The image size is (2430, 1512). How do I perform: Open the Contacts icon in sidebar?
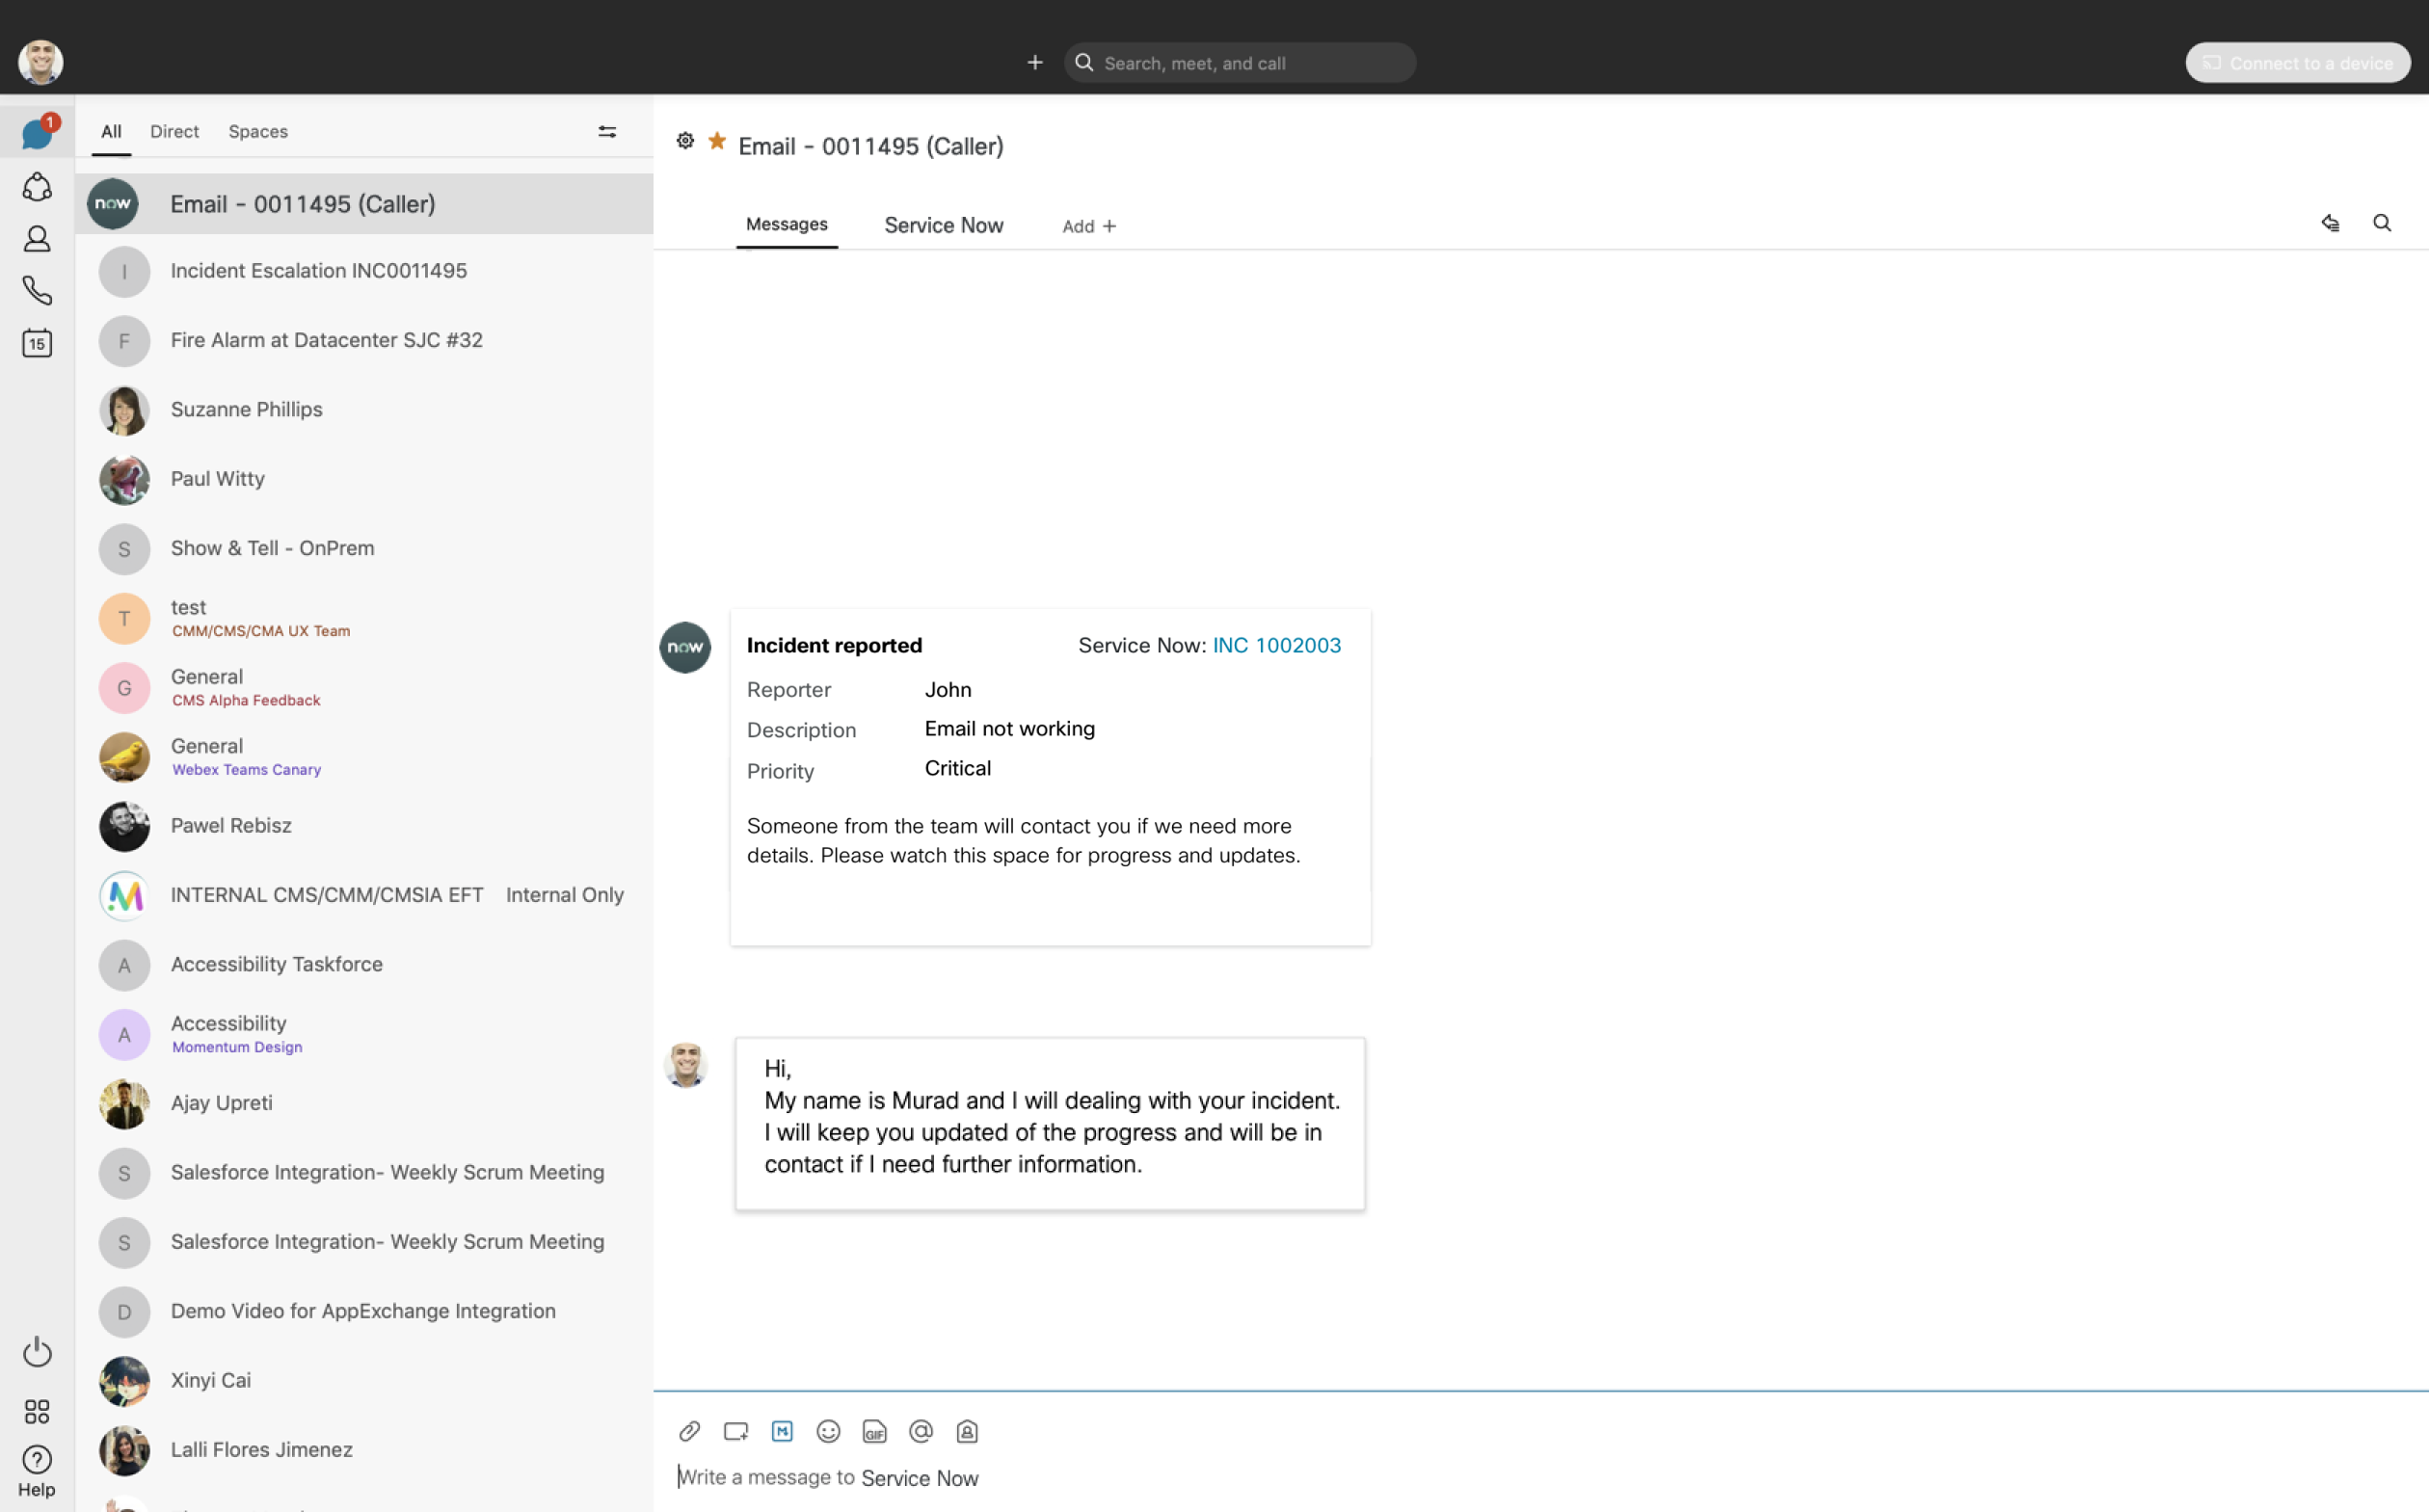(x=37, y=239)
